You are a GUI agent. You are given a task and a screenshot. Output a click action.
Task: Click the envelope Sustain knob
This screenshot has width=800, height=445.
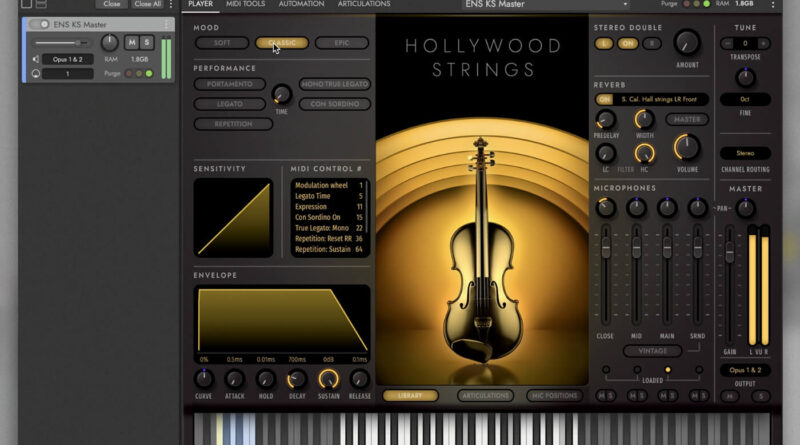click(328, 379)
